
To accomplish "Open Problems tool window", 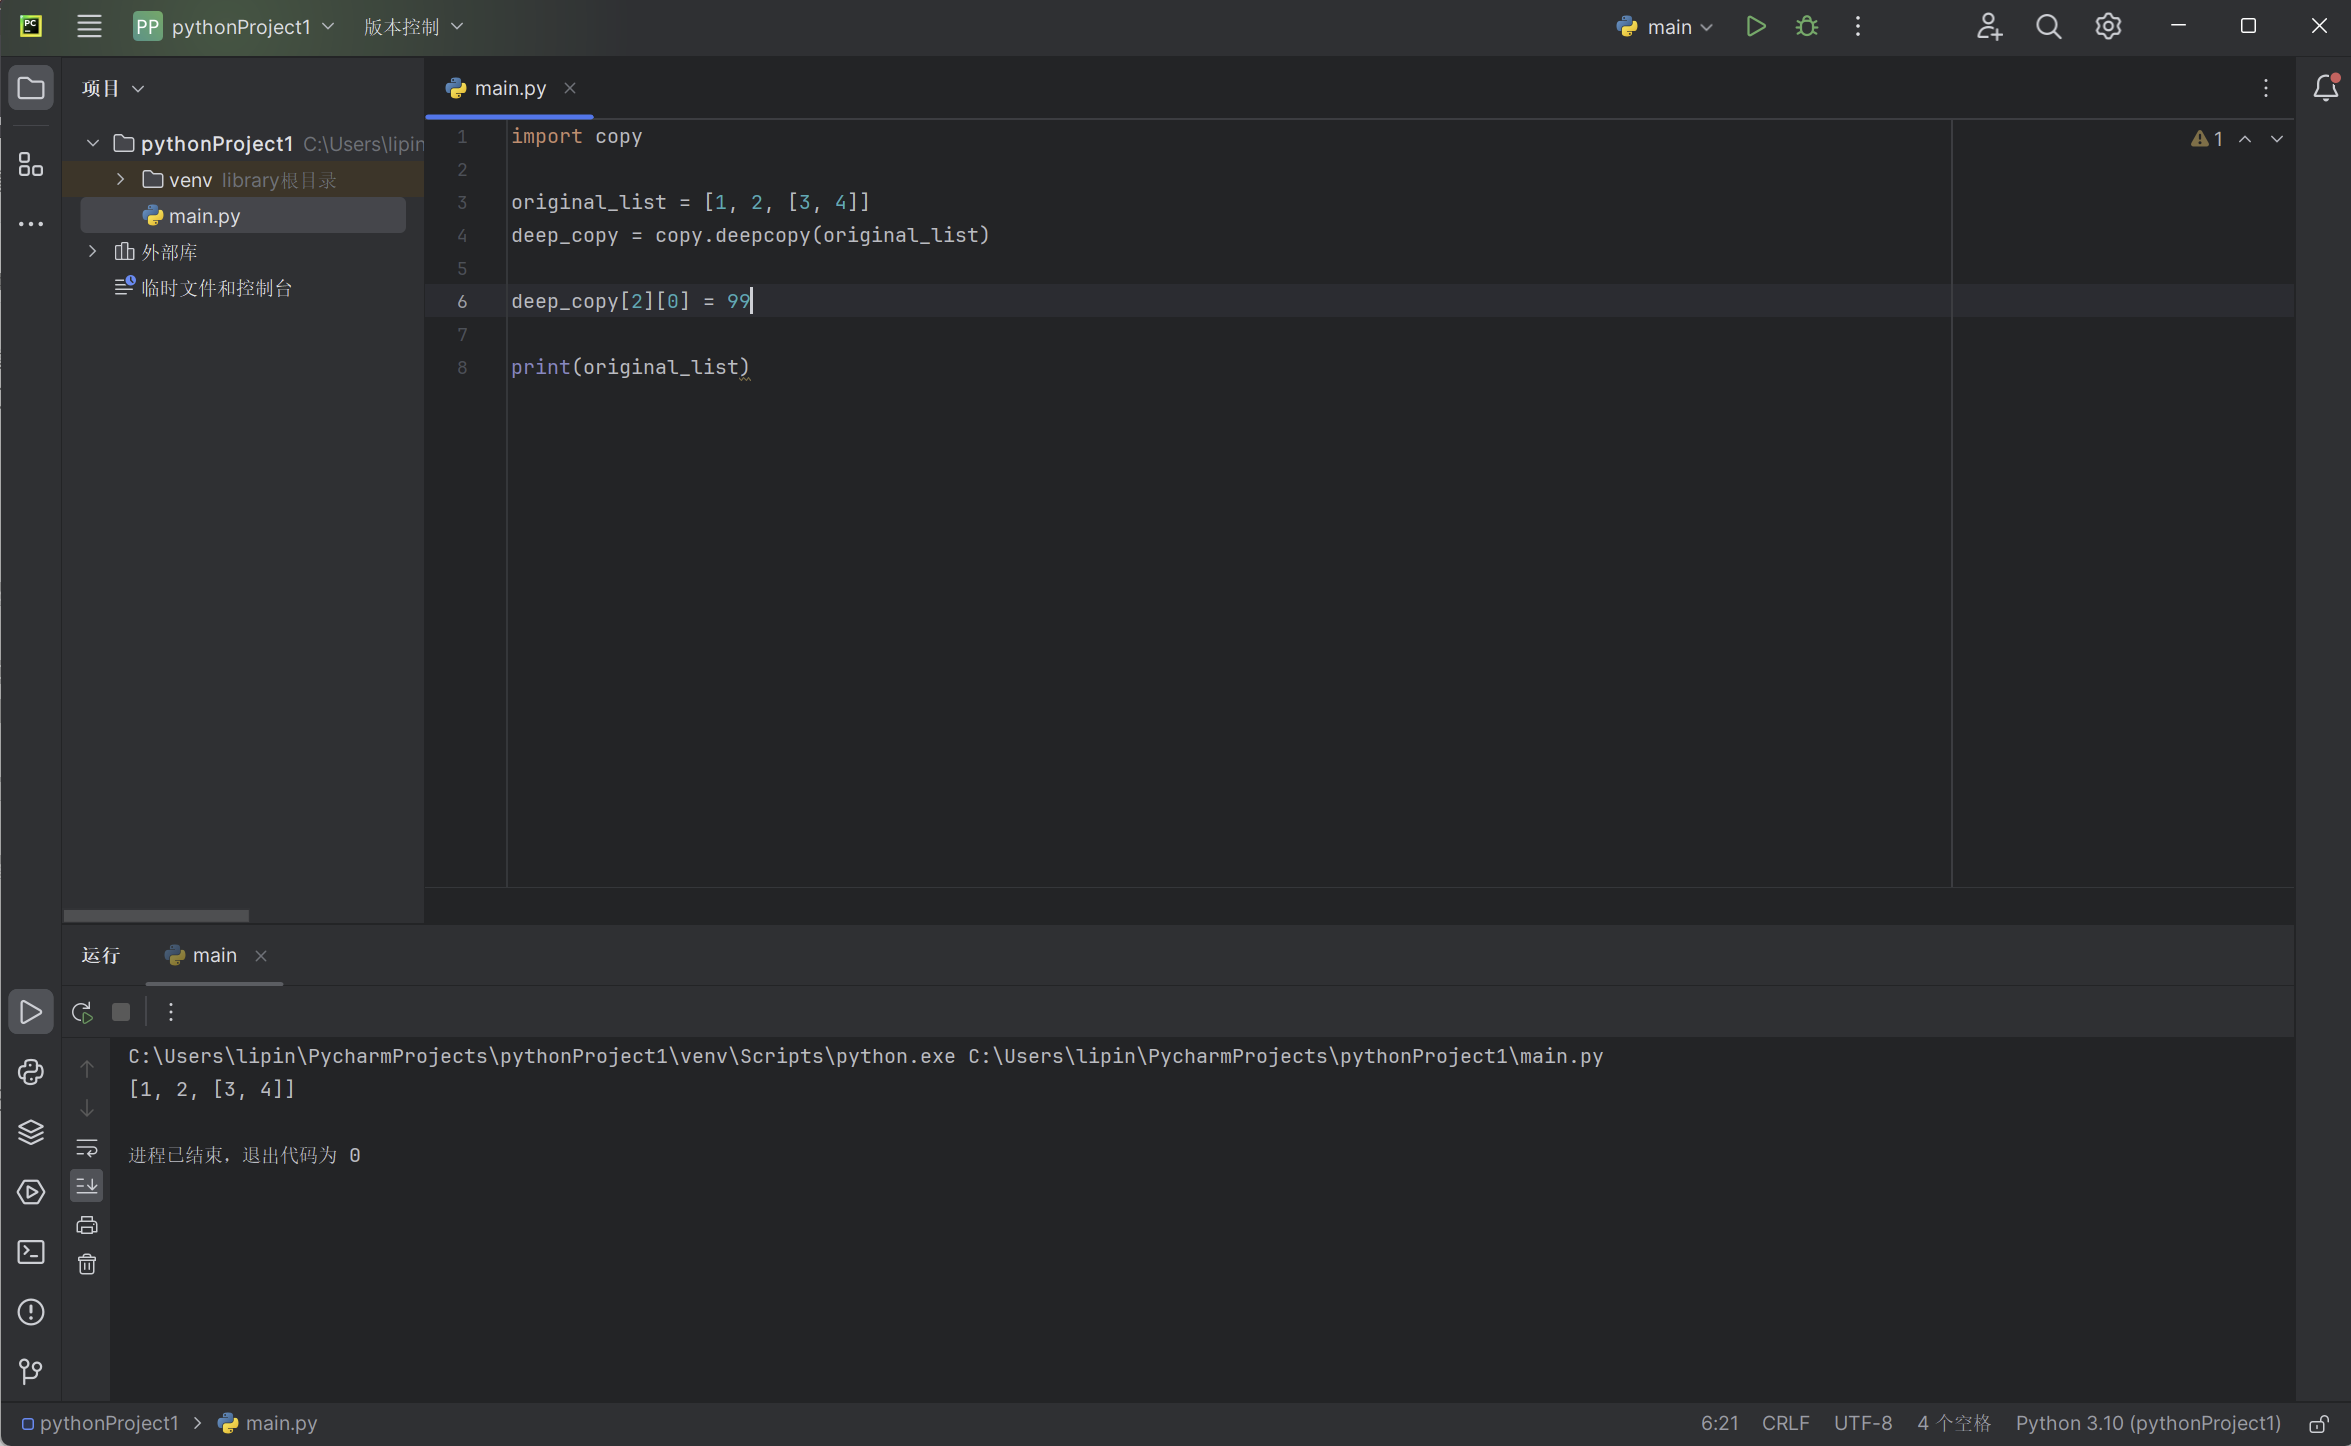I will 31,1312.
